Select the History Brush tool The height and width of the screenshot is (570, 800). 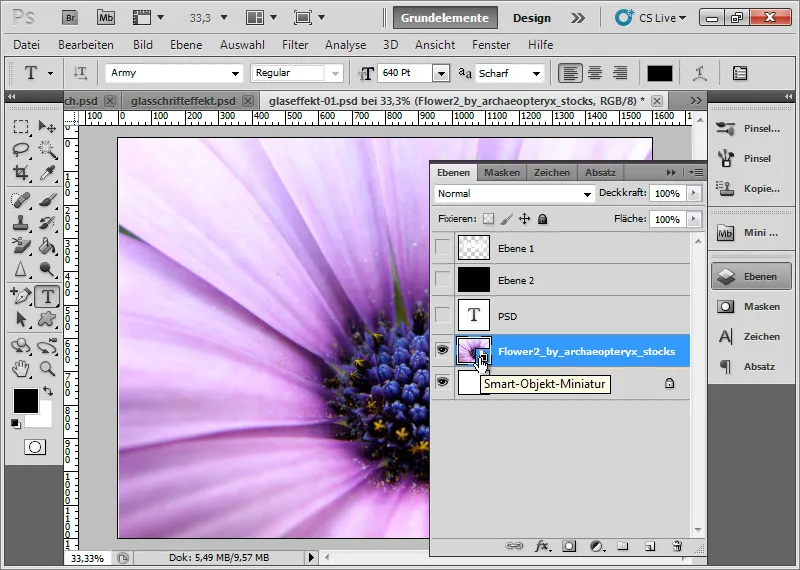pos(47,223)
